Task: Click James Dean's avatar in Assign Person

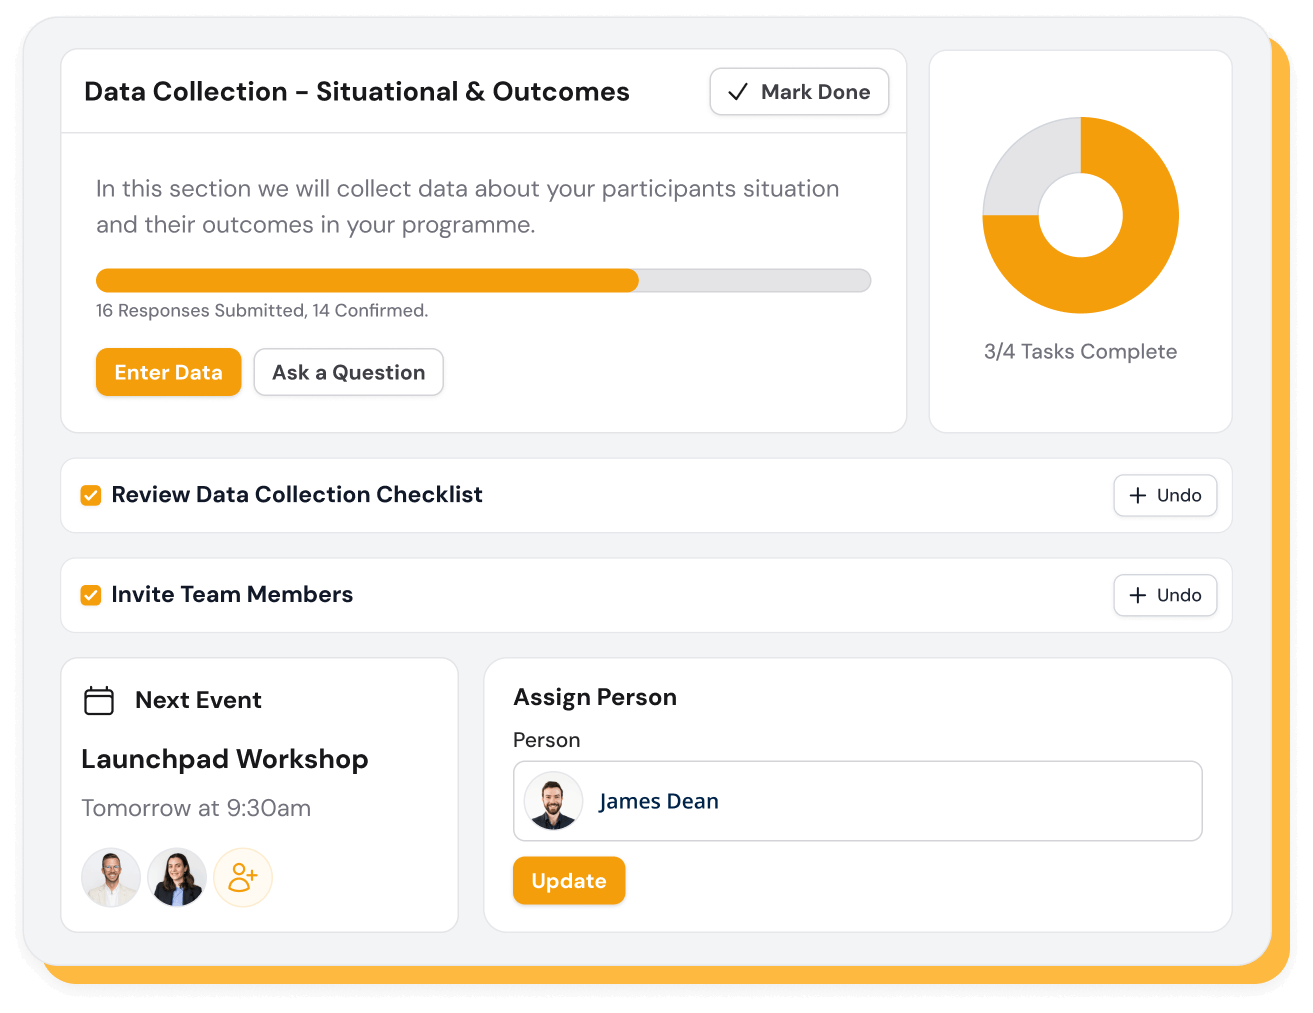Action: click(x=553, y=800)
